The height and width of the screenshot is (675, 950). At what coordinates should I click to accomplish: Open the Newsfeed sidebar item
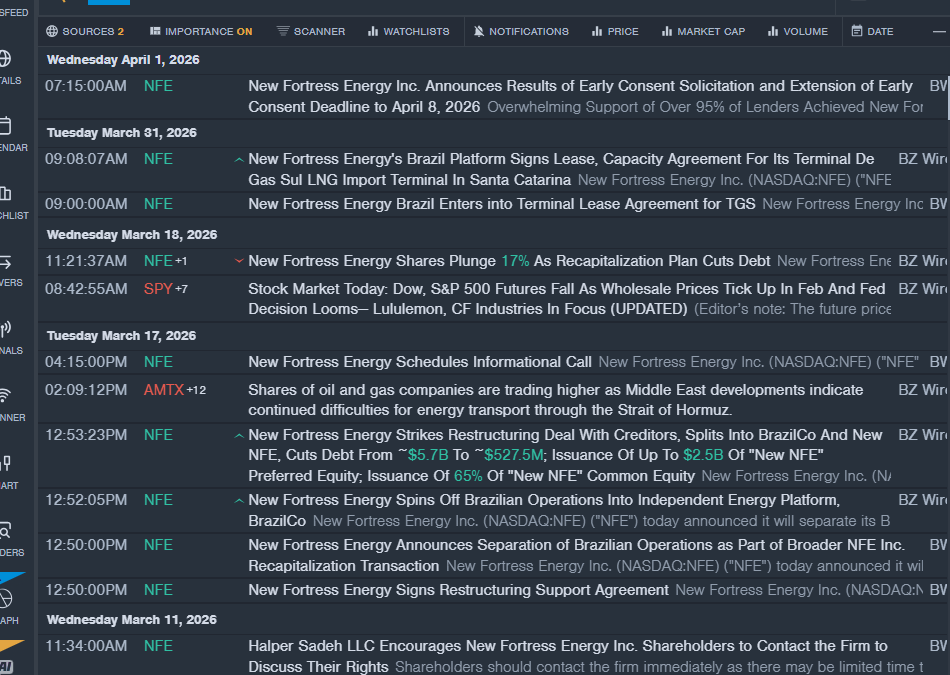(x=14, y=12)
